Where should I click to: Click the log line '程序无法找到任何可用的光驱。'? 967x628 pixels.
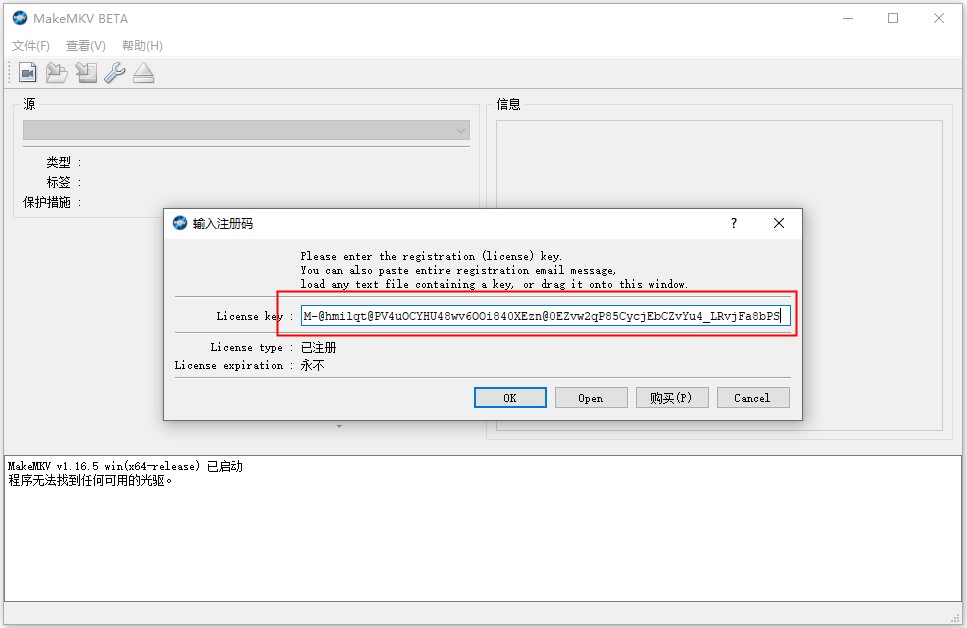pyautogui.click(x=90, y=481)
